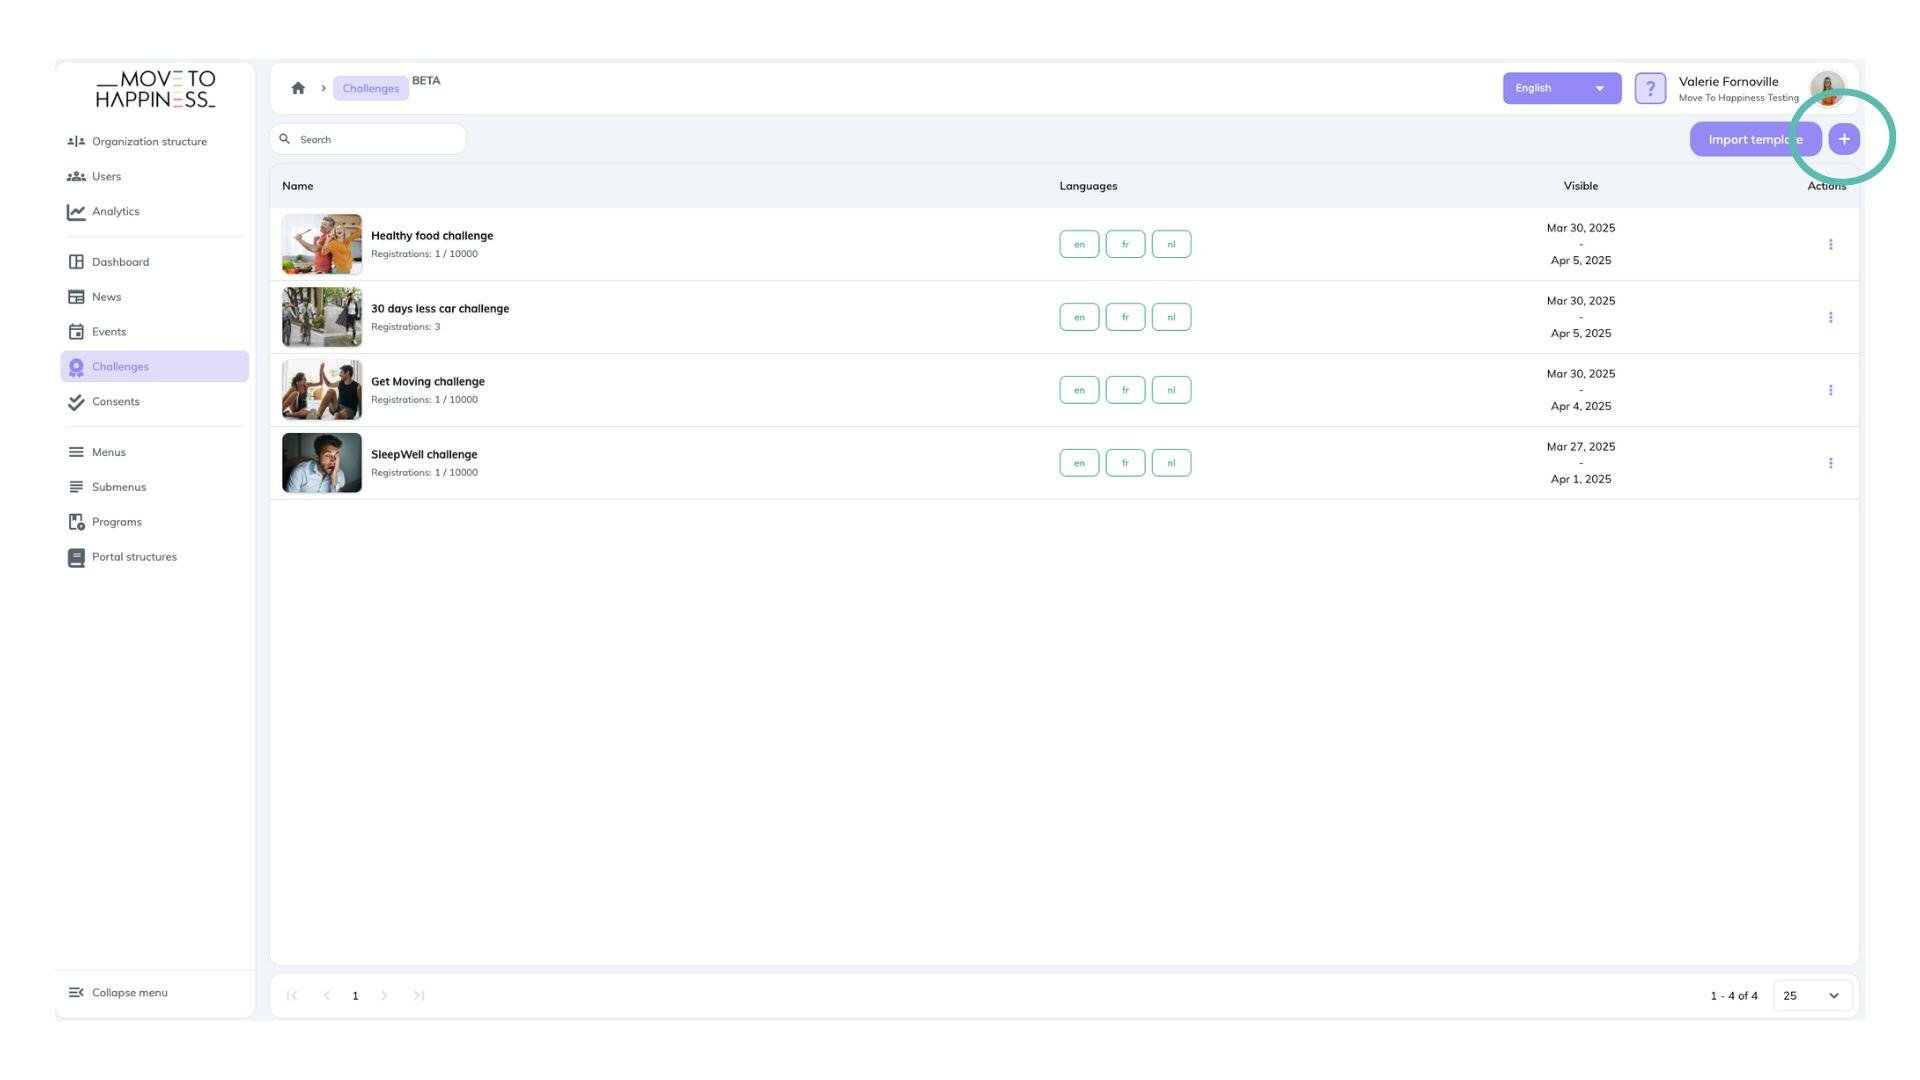
Task: Go to previous page arrow
Action: tap(326, 996)
